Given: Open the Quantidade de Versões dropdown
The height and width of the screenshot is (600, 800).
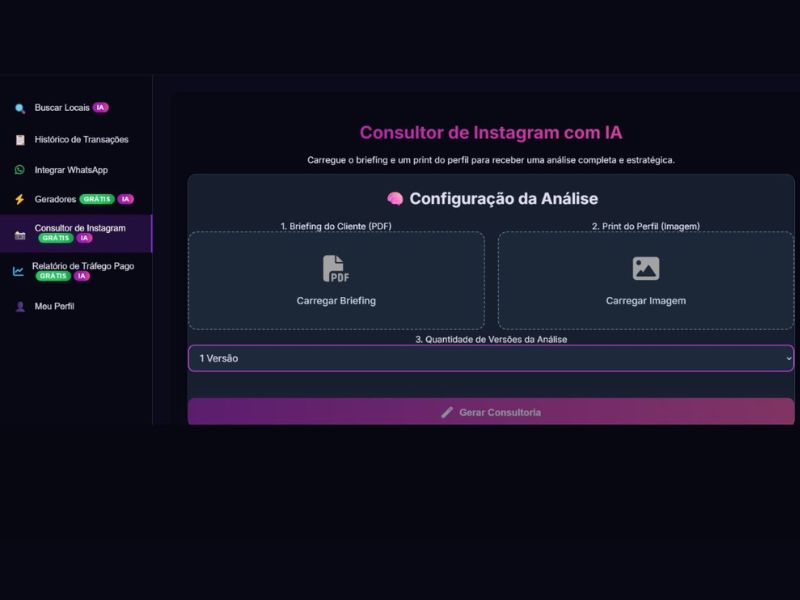Looking at the screenshot, I should 489,358.
